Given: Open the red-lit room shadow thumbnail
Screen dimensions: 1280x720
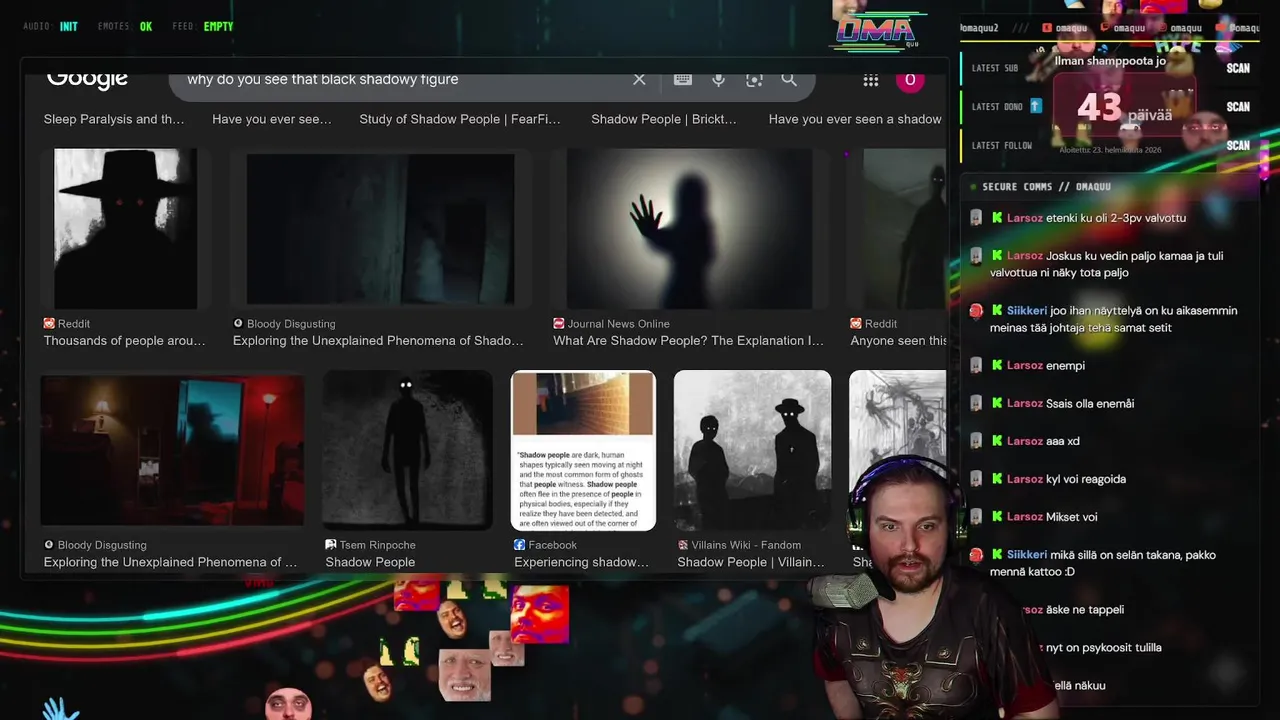Looking at the screenshot, I should tap(172, 450).
